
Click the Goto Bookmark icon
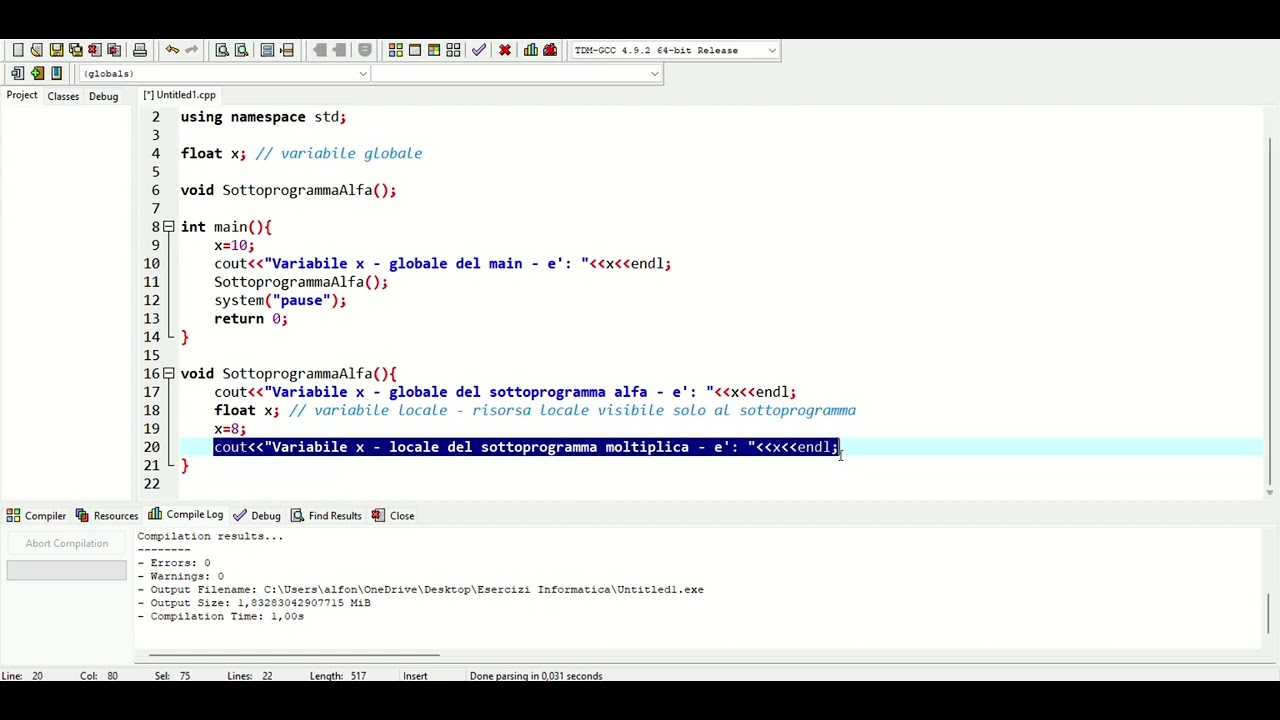point(56,73)
